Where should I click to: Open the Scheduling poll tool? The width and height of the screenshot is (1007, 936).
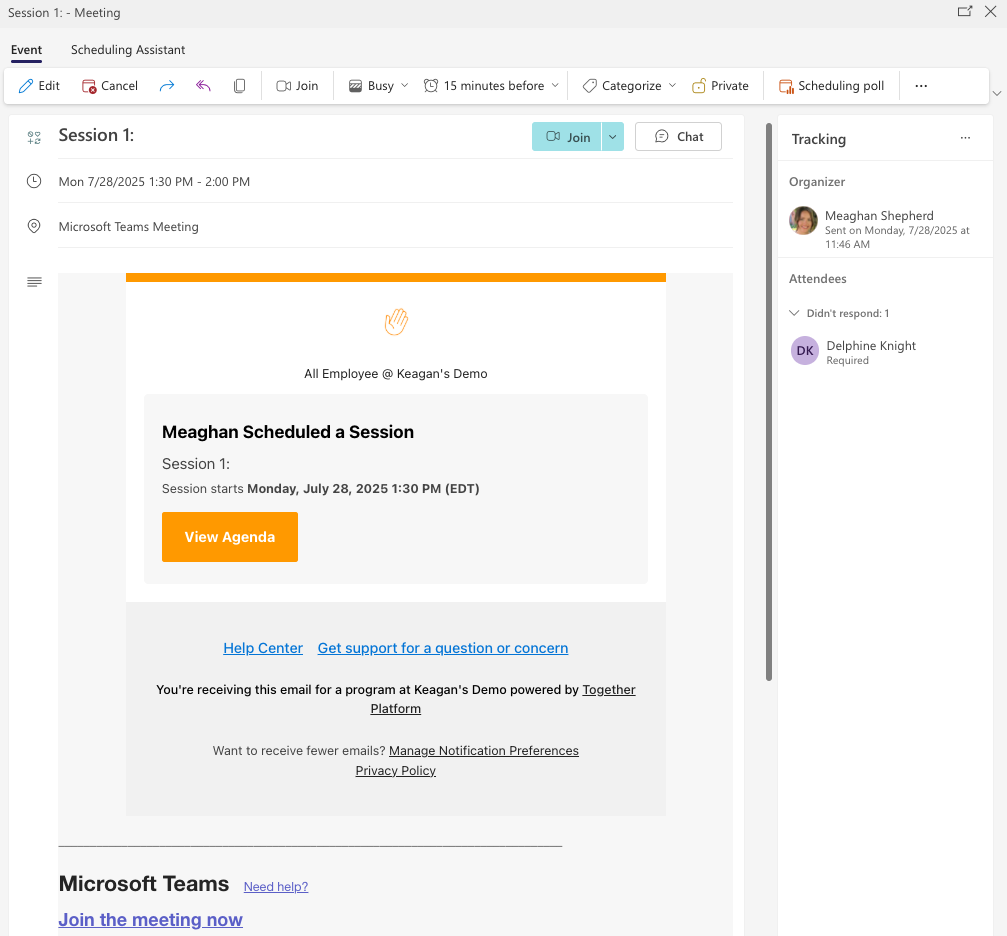pos(831,86)
